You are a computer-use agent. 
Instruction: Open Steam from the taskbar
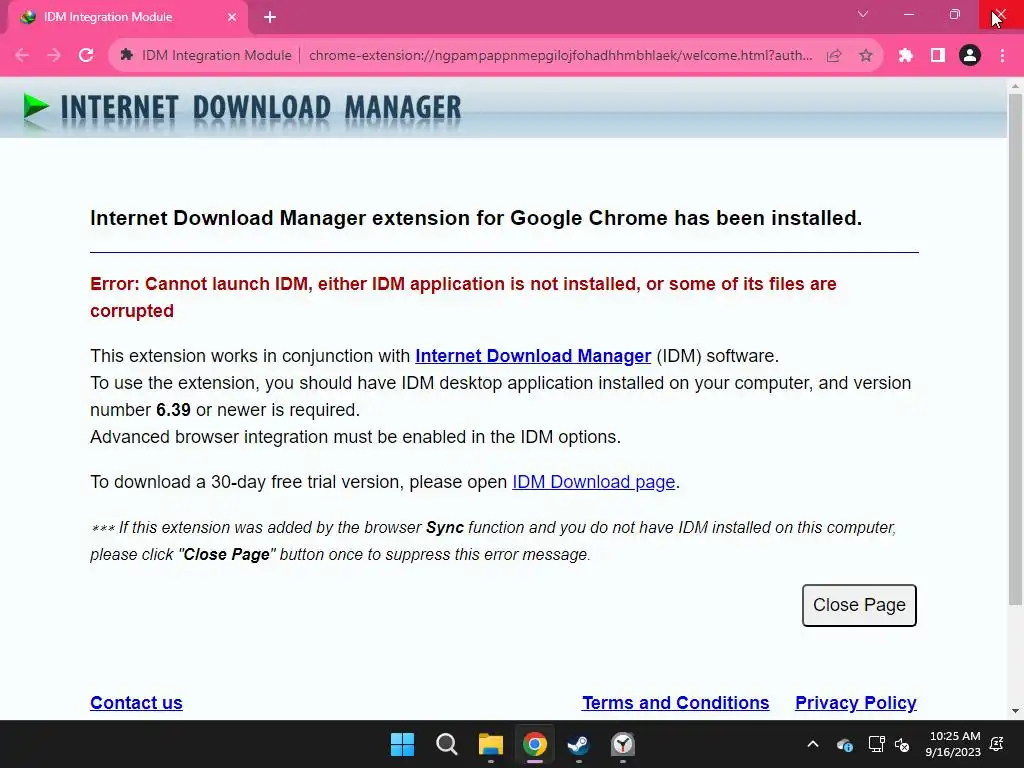coord(578,744)
